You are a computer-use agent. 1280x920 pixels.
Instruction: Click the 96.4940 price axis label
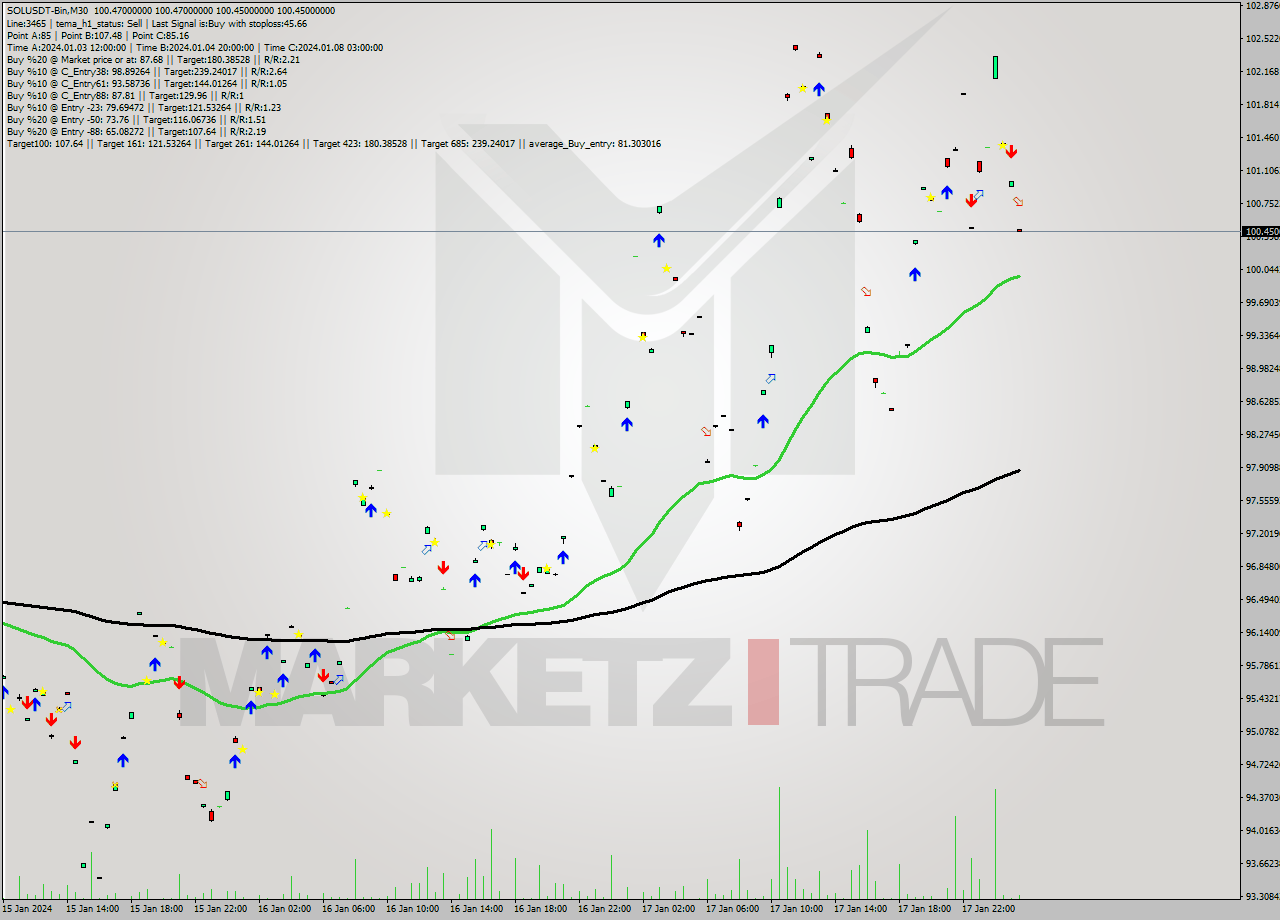point(1262,599)
